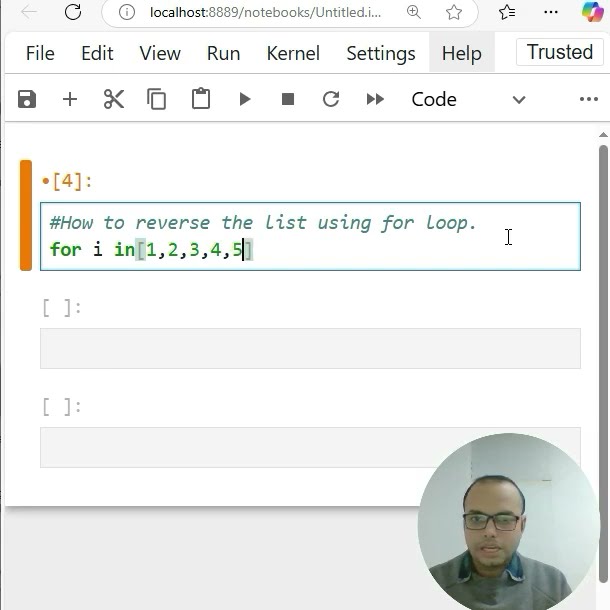Open the browser favorites list
This screenshot has width=610, height=610.
(507, 12)
